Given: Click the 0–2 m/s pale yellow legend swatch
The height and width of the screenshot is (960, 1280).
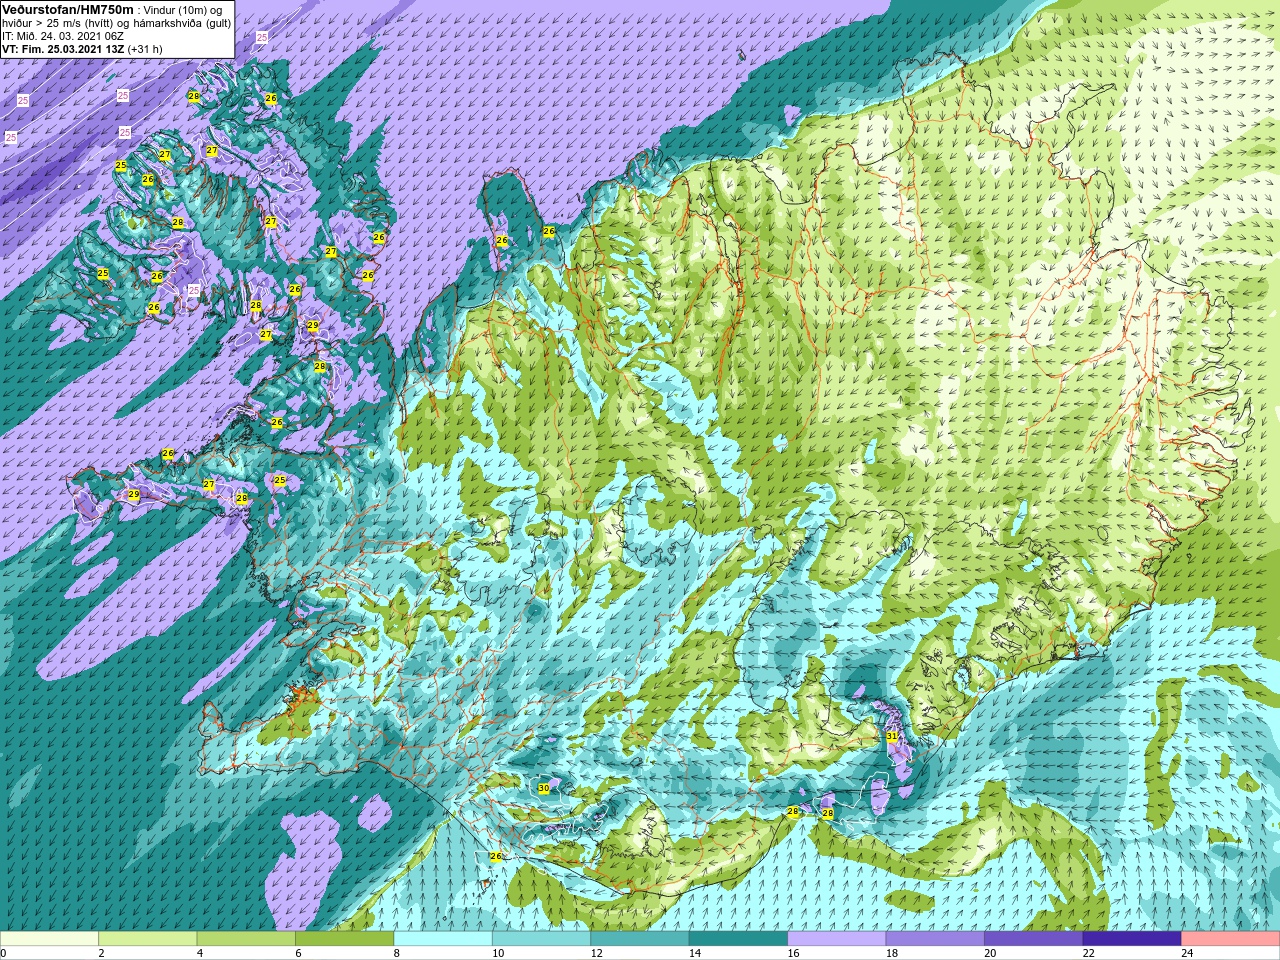Looking at the screenshot, I should tap(49, 939).
